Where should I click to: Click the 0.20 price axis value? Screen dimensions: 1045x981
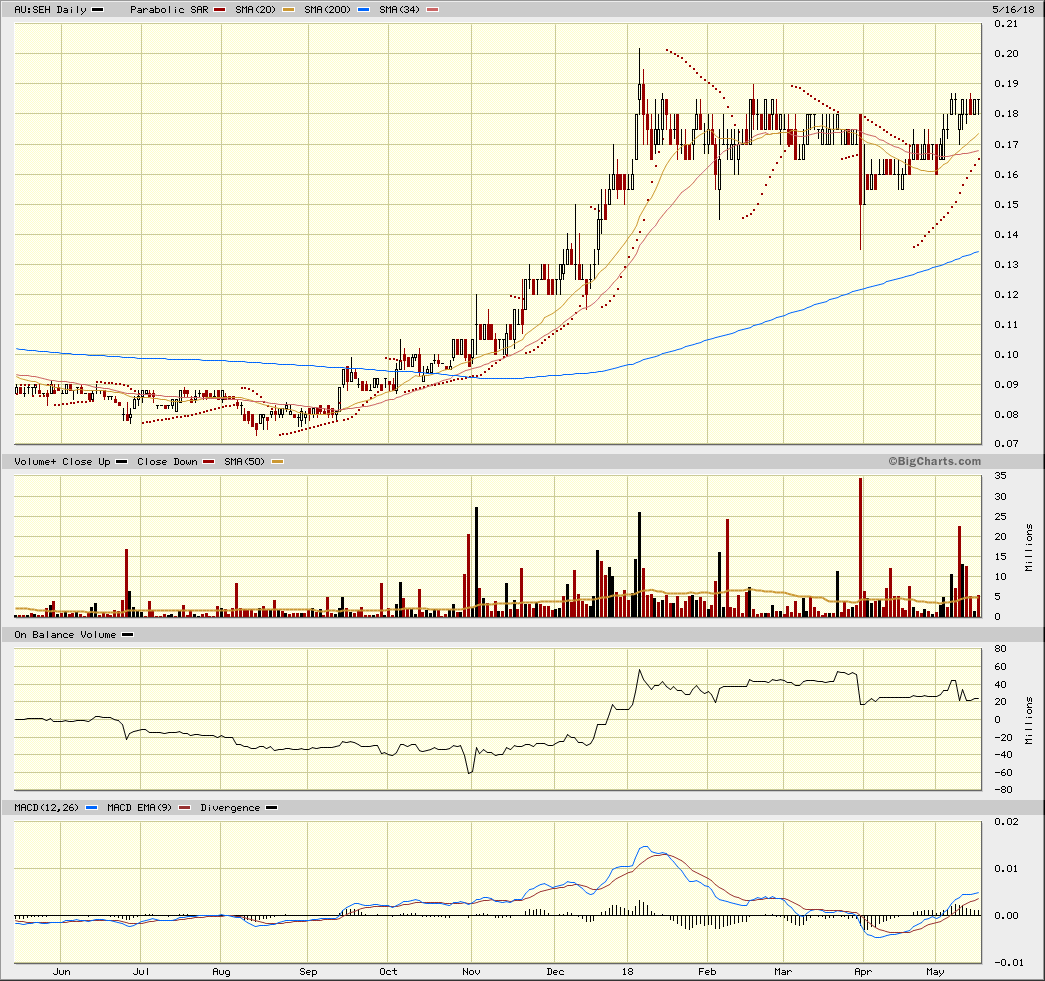1006,54
